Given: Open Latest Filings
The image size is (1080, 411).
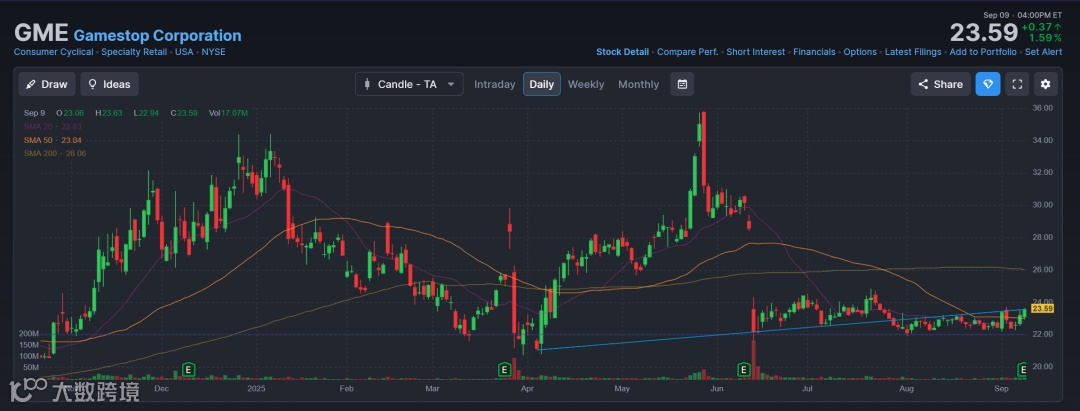Looking at the screenshot, I should pyautogui.click(x=913, y=52).
